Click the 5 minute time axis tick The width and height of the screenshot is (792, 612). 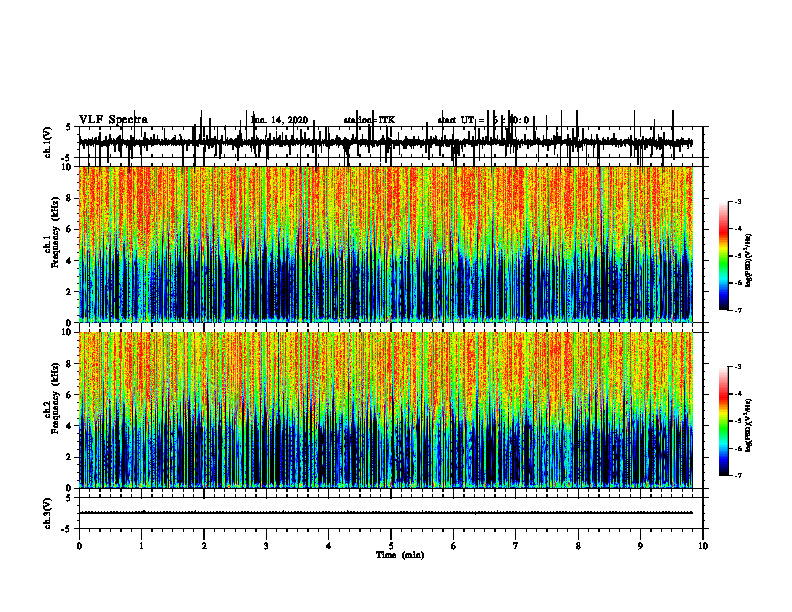[x=391, y=546]
